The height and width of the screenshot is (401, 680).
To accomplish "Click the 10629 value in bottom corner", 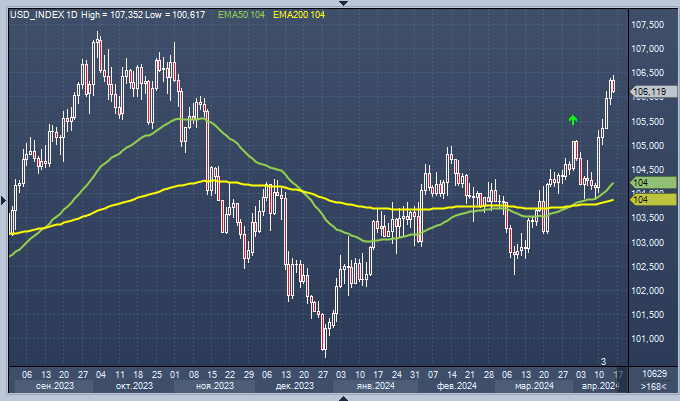I will [x=654, y=373].
